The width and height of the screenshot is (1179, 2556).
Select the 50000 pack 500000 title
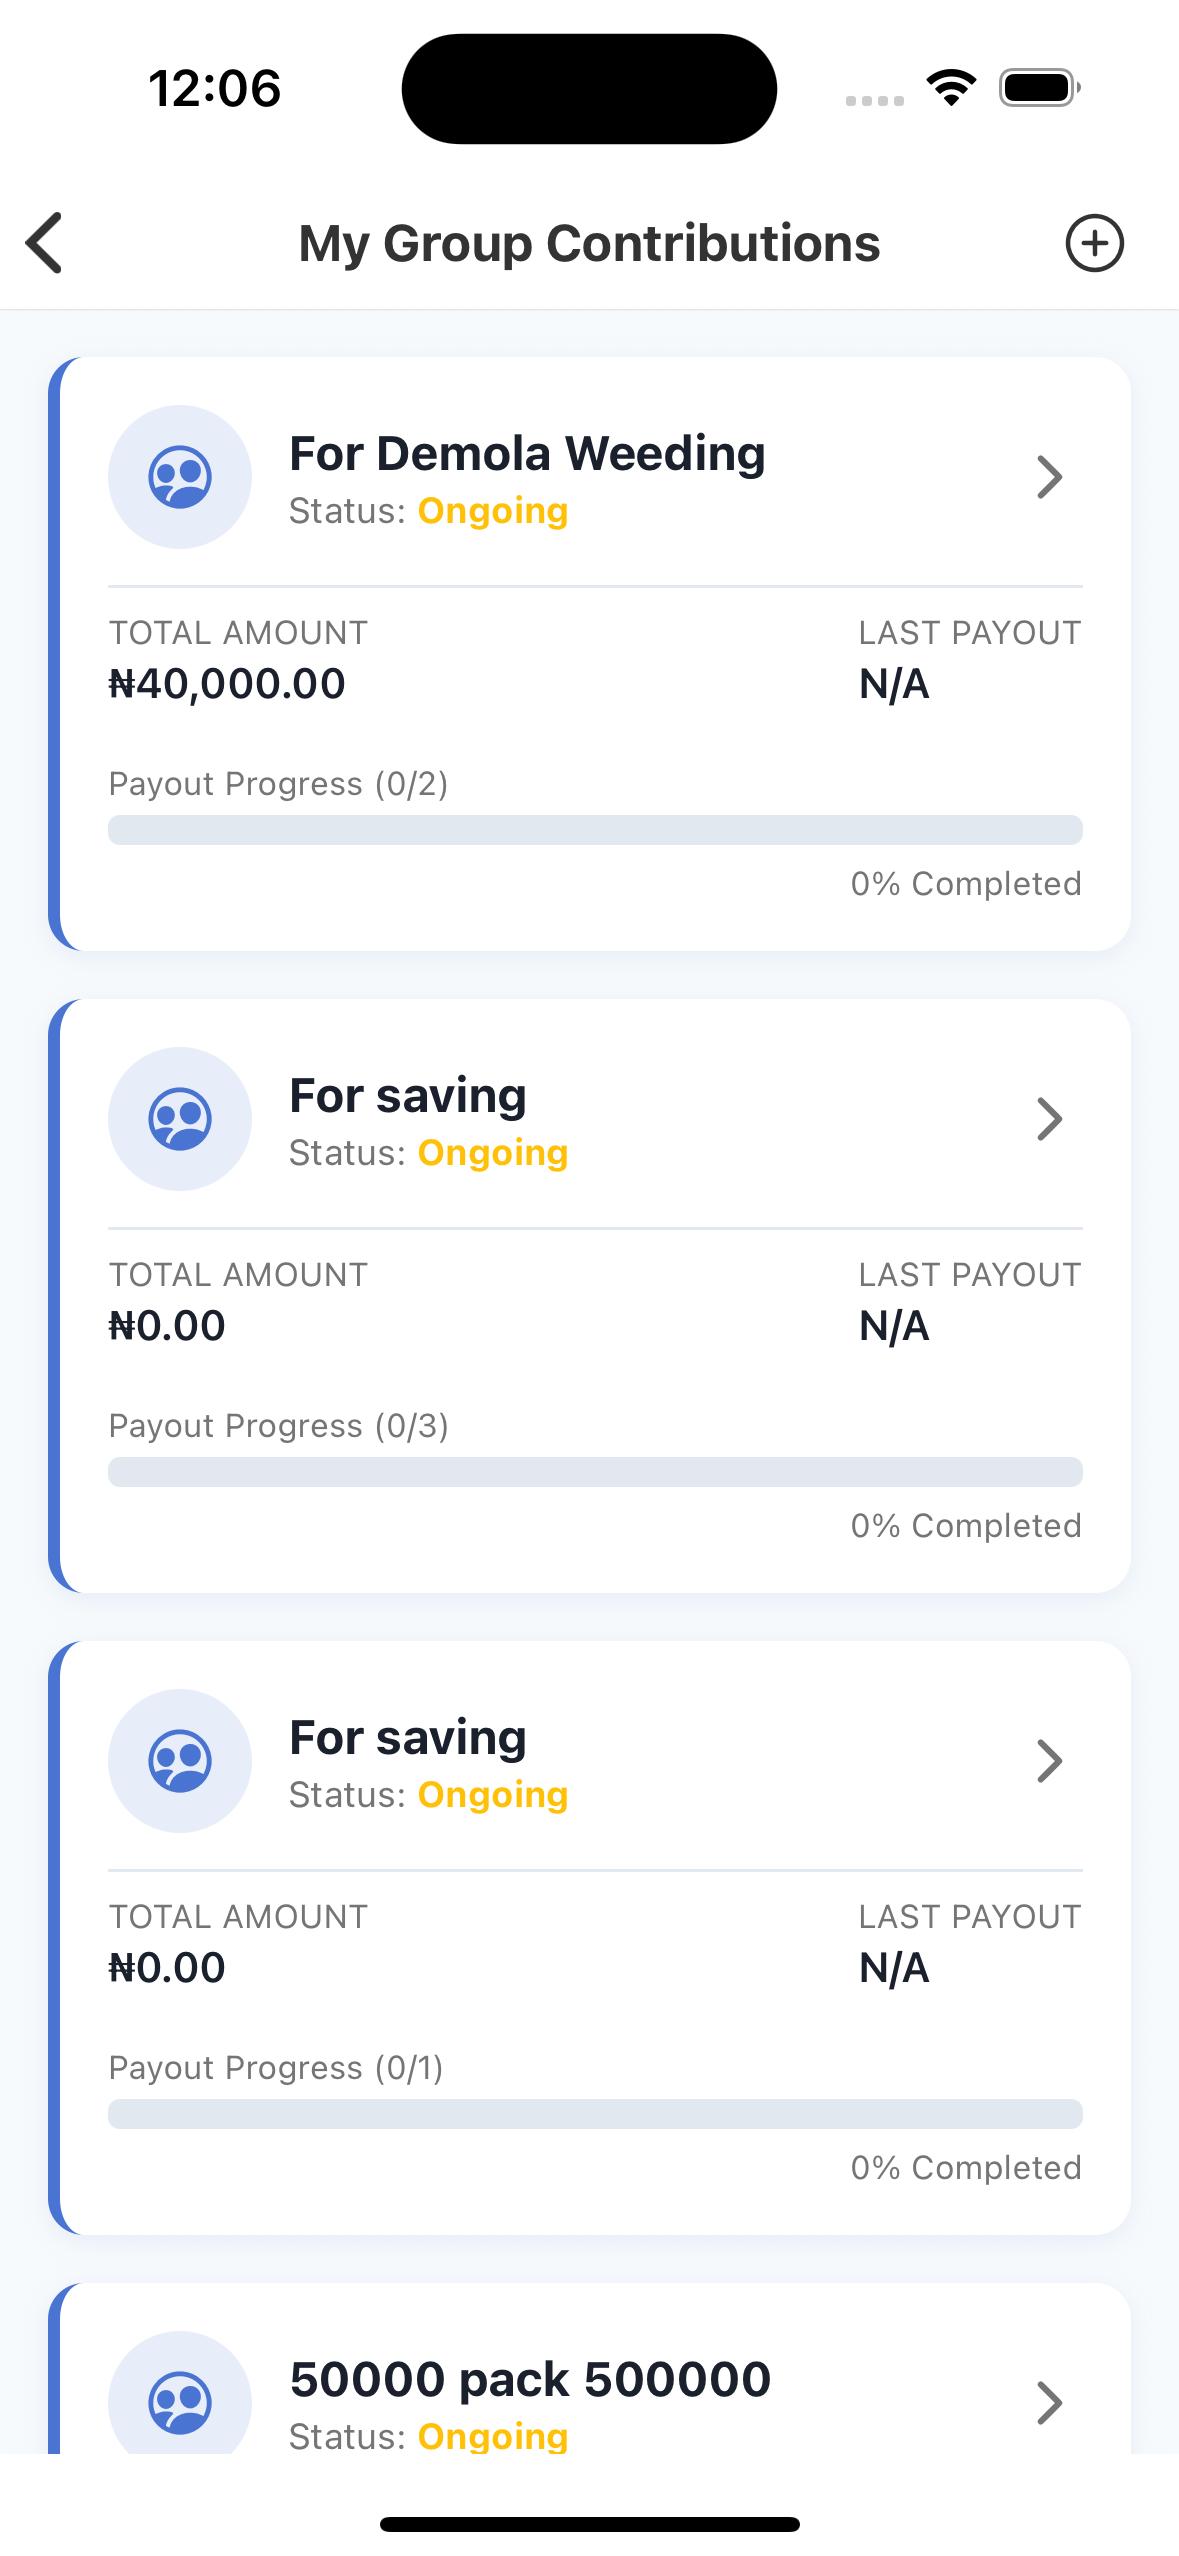point(530,2379)
